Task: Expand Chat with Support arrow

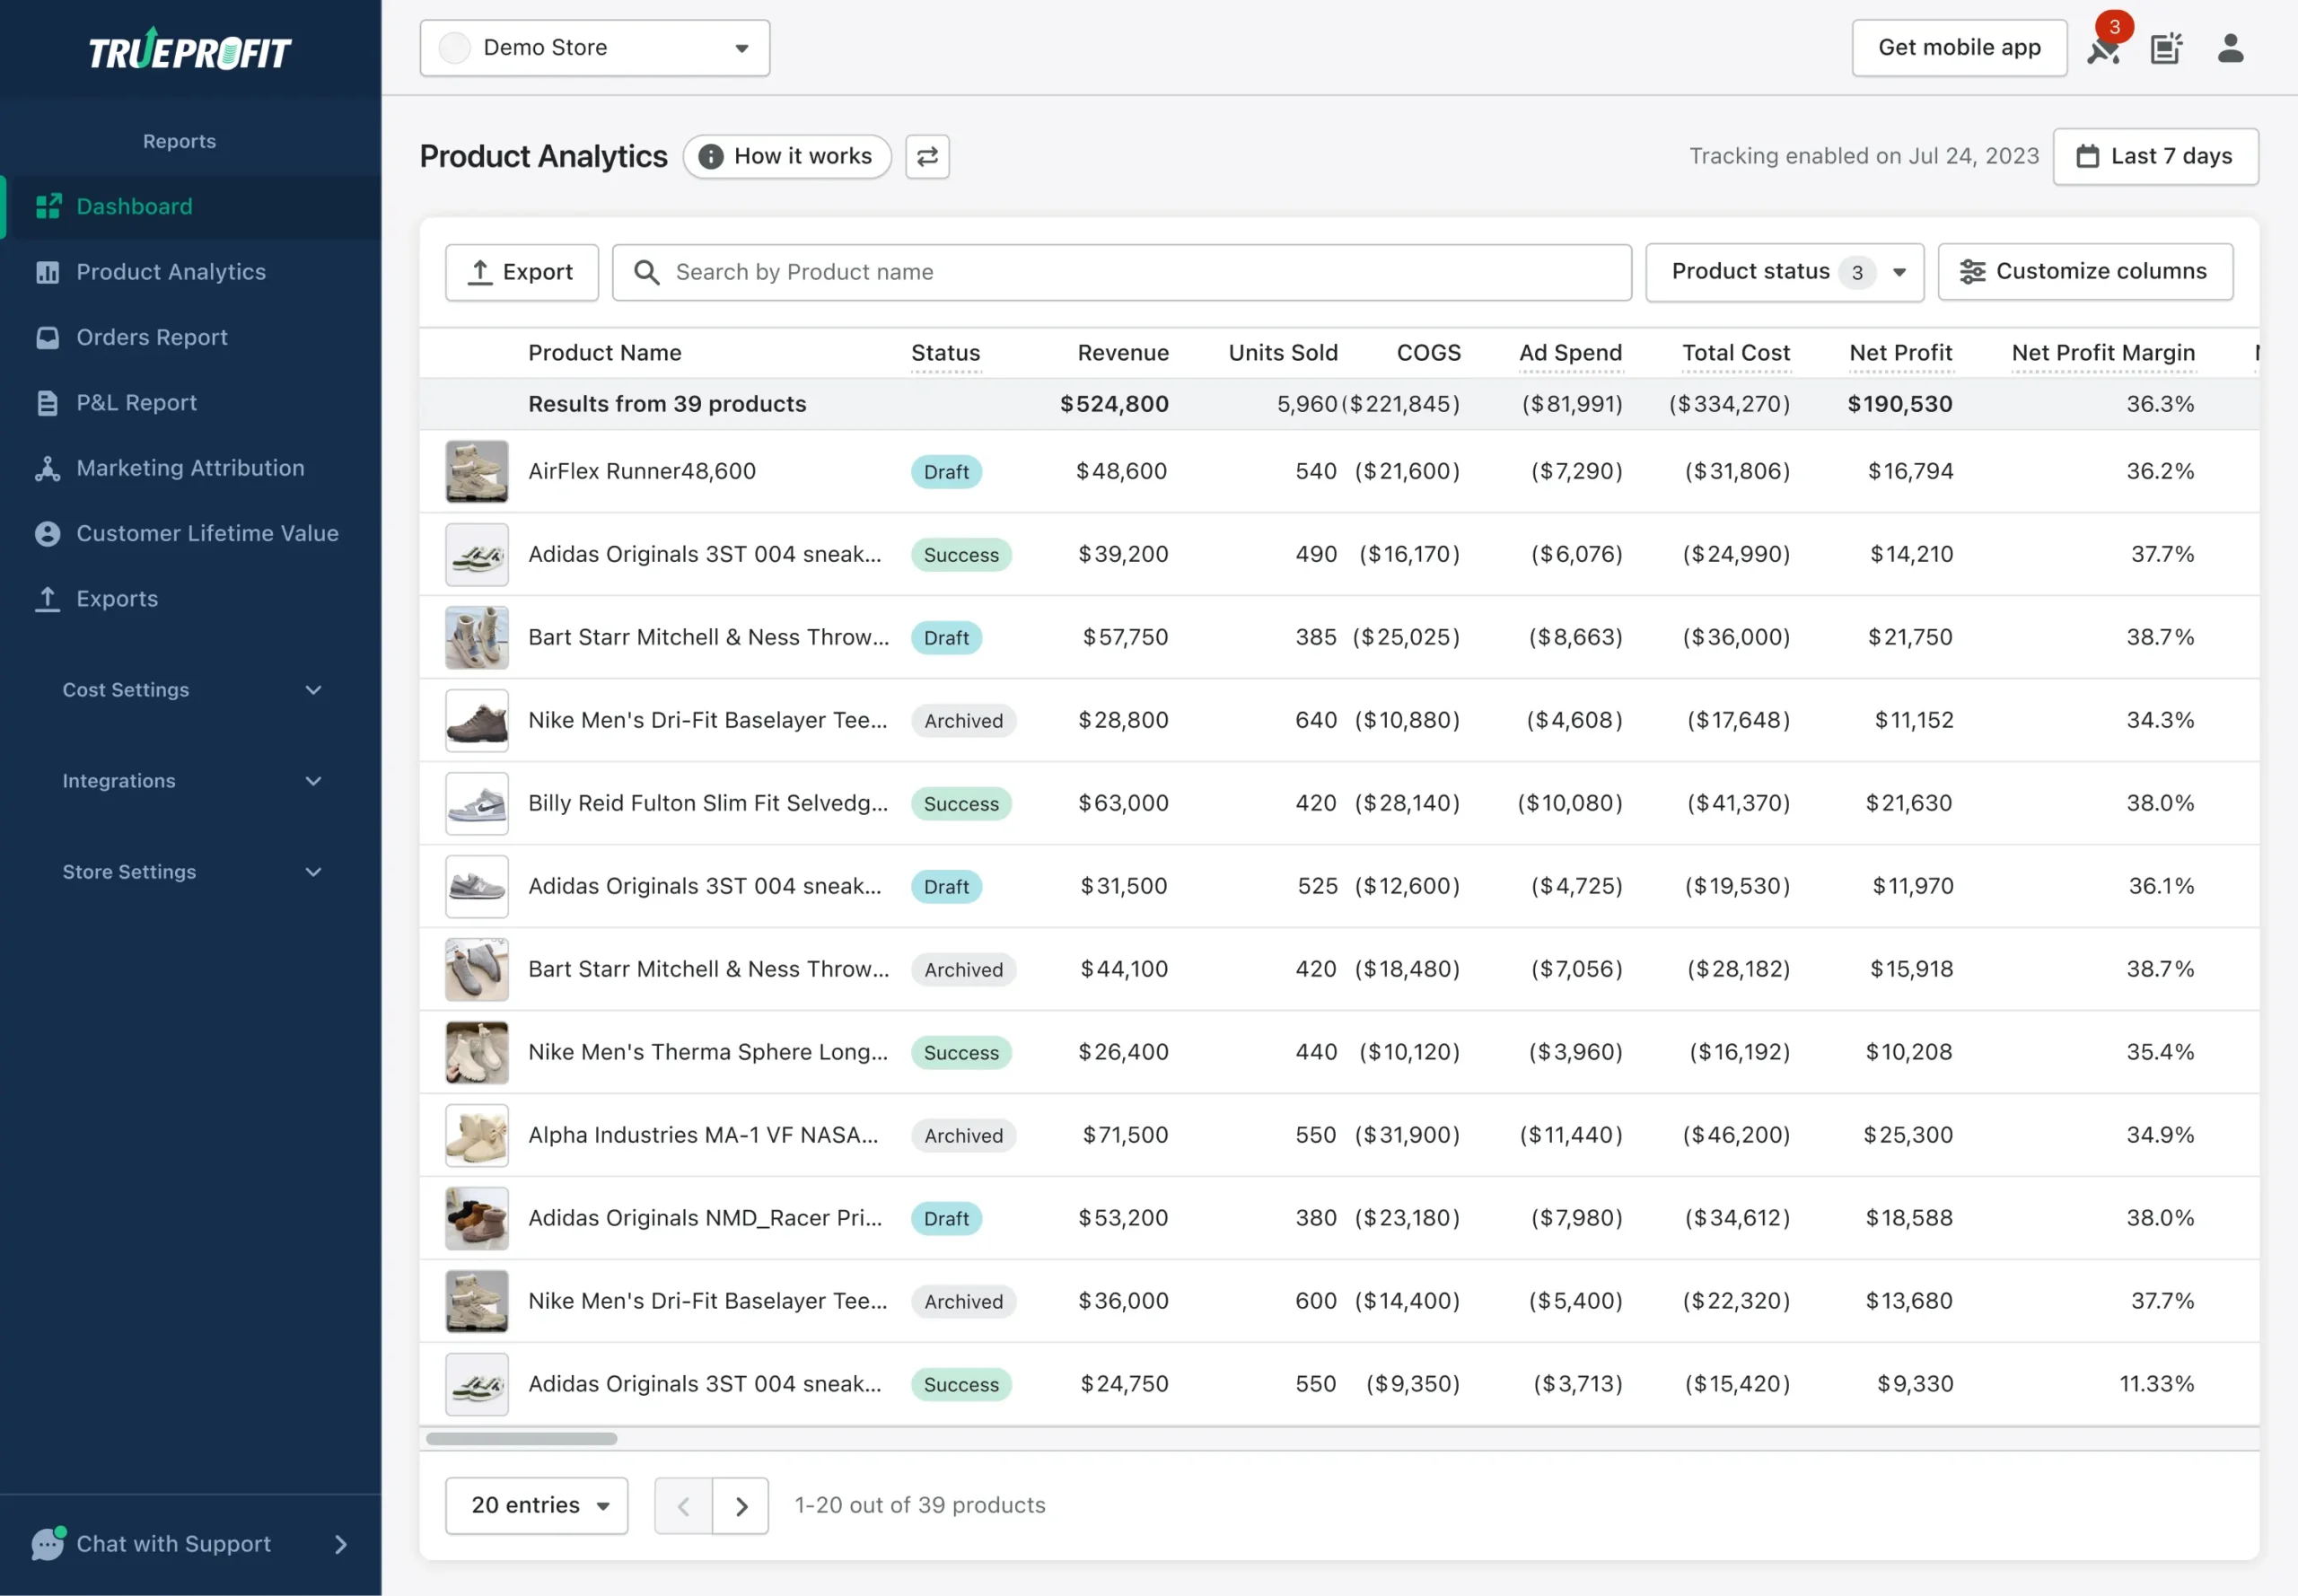Action: [341, 1544]
